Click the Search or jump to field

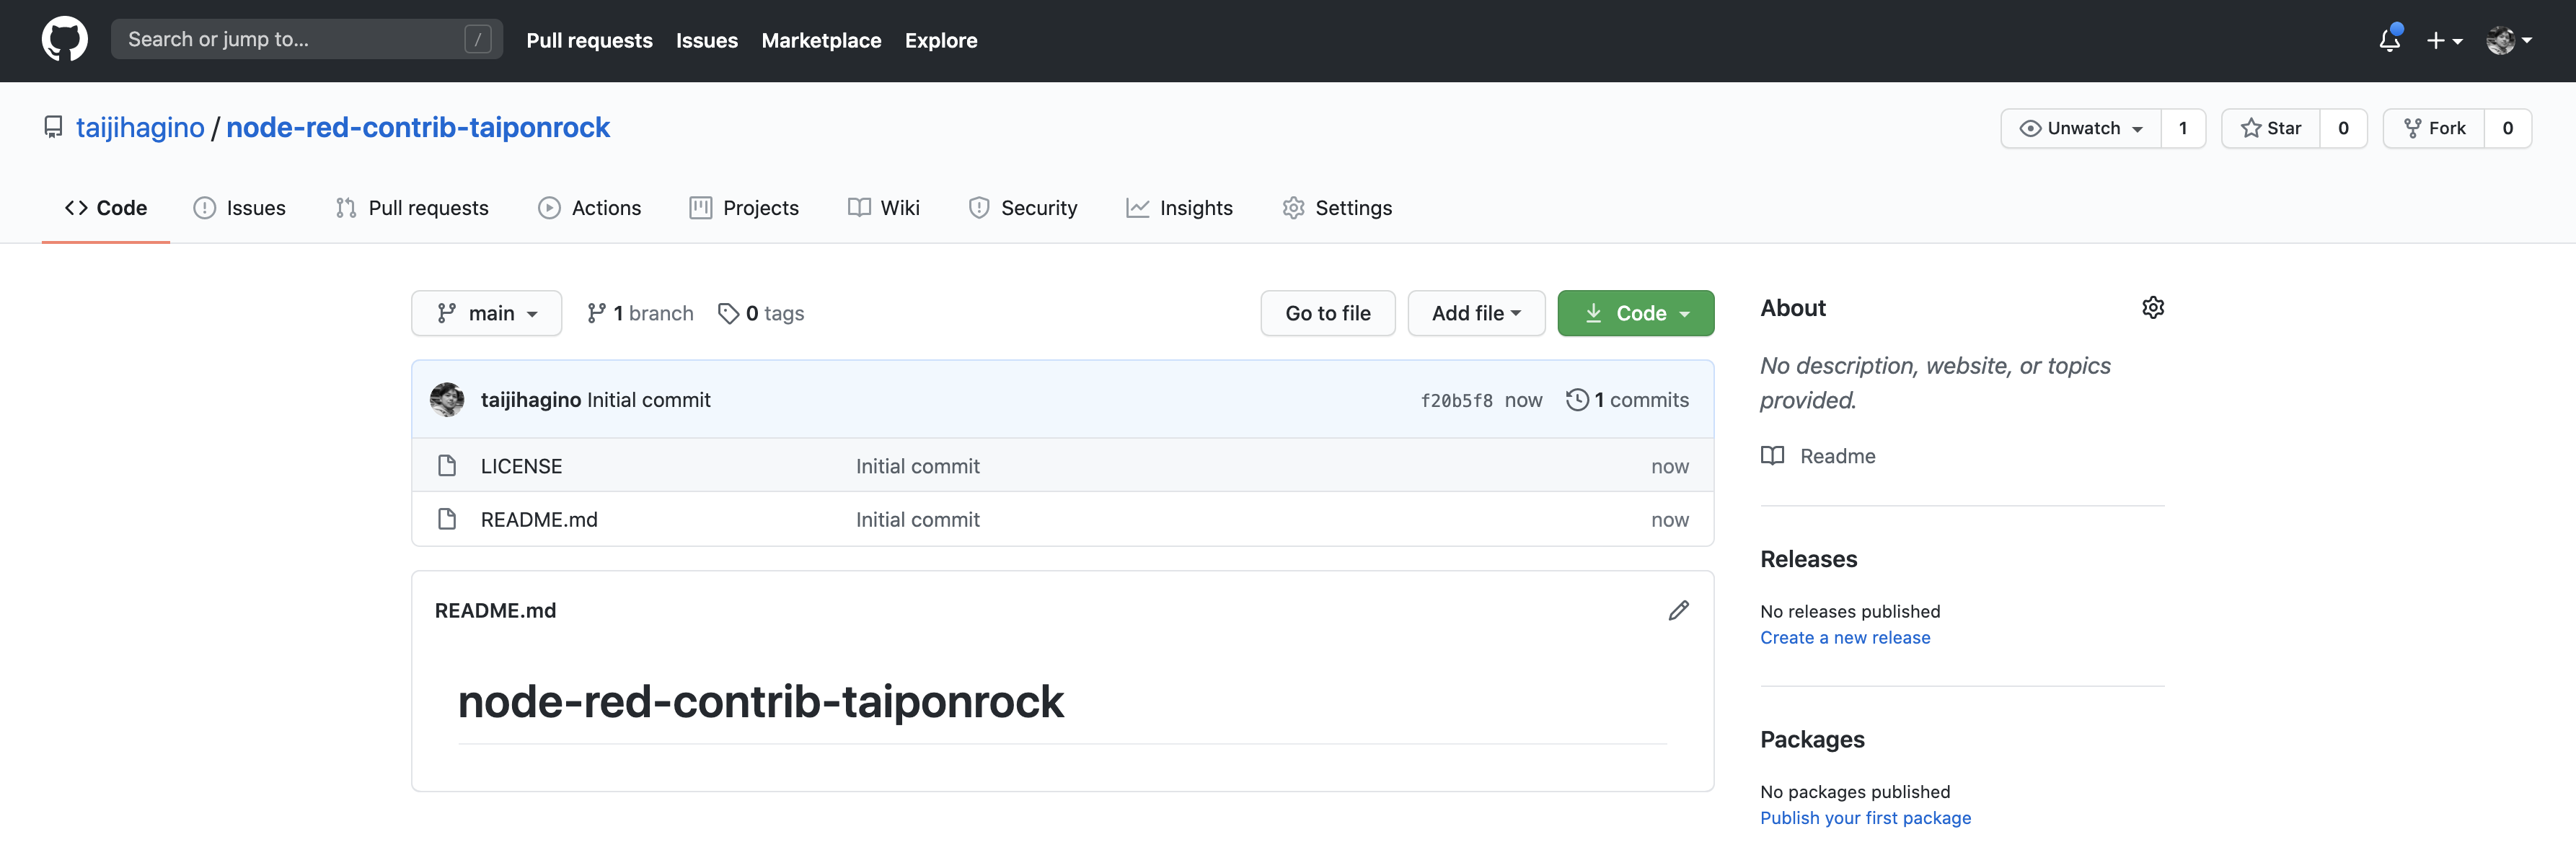(290, 40)
